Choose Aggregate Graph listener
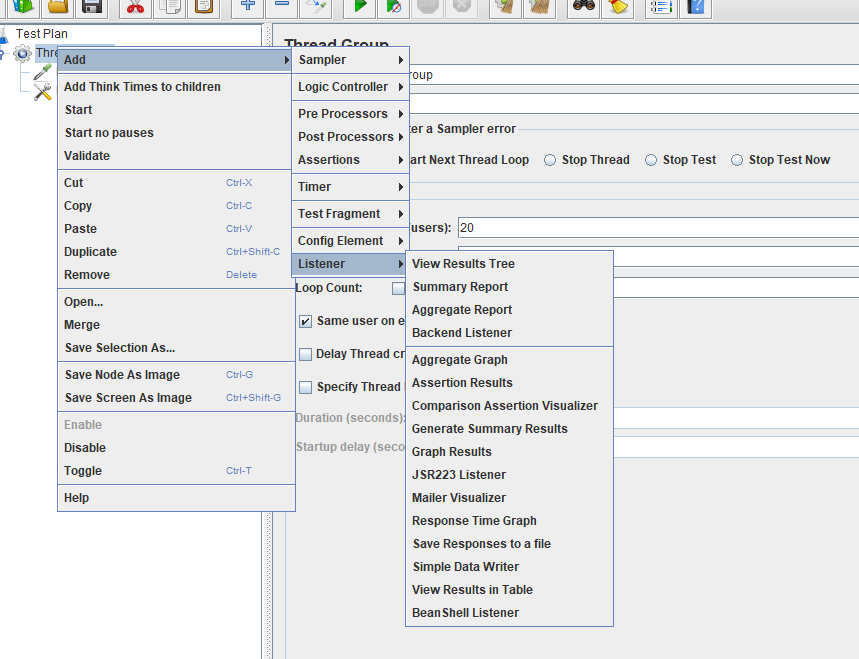The width and height of the screenshot is (859, 659). pyautogui.click(x=509, y=360)
